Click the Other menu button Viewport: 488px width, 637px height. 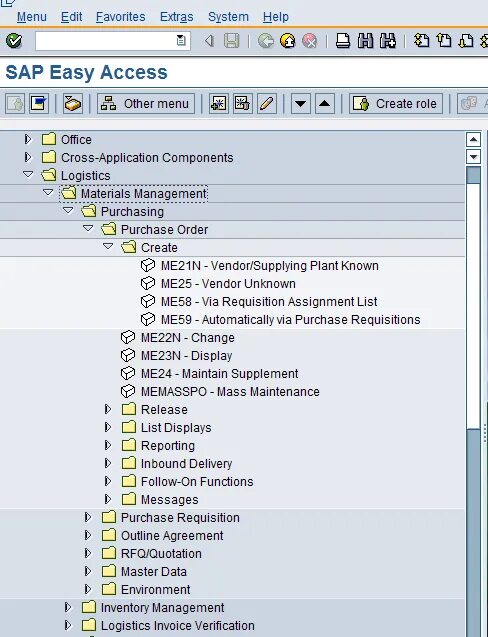pyautogui.click(x=145, y=104)
